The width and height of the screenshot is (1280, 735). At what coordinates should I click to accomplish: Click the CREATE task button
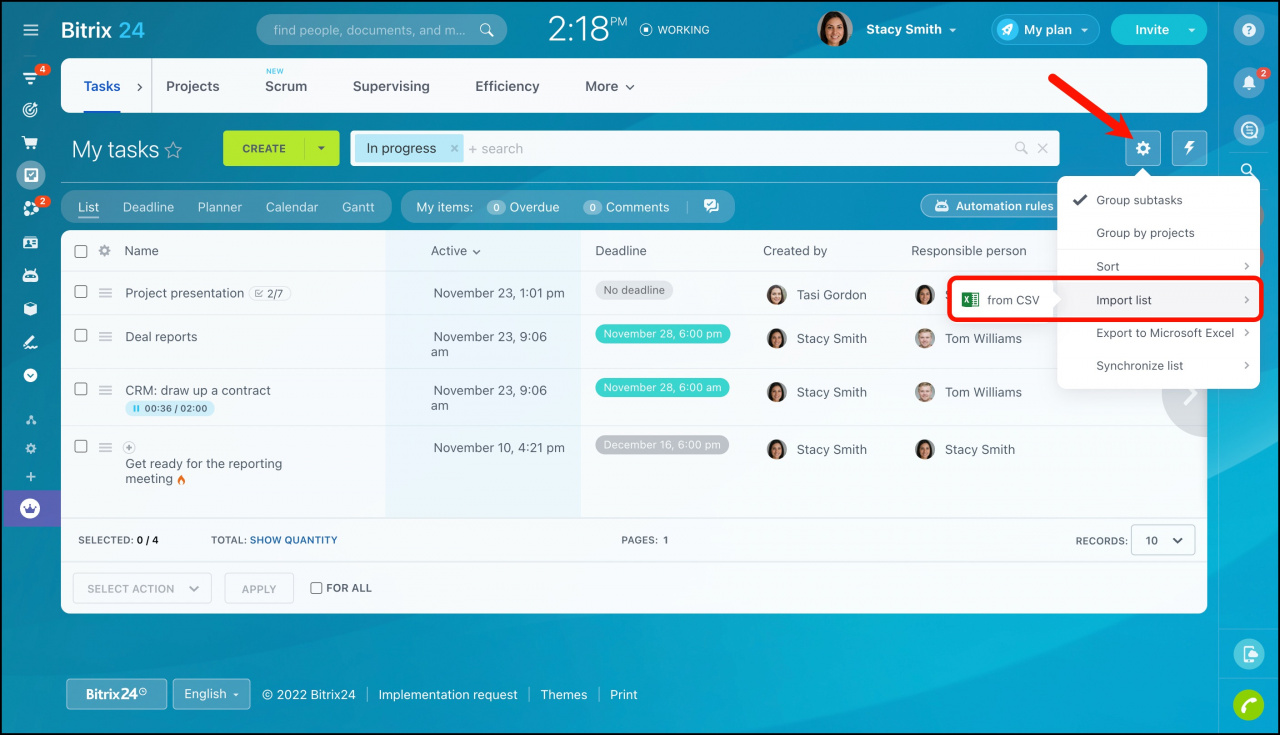tap(264, 148)
